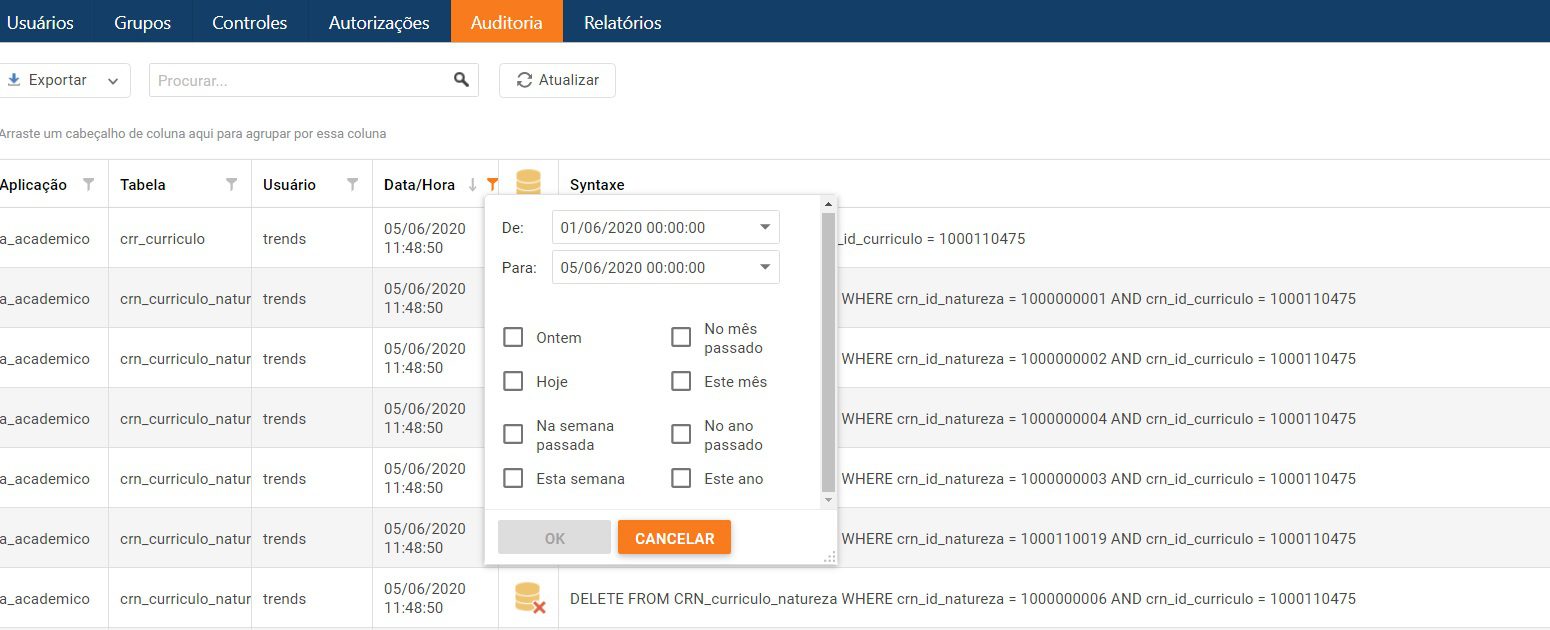Open the Para date dropdown

pos(765,268)
